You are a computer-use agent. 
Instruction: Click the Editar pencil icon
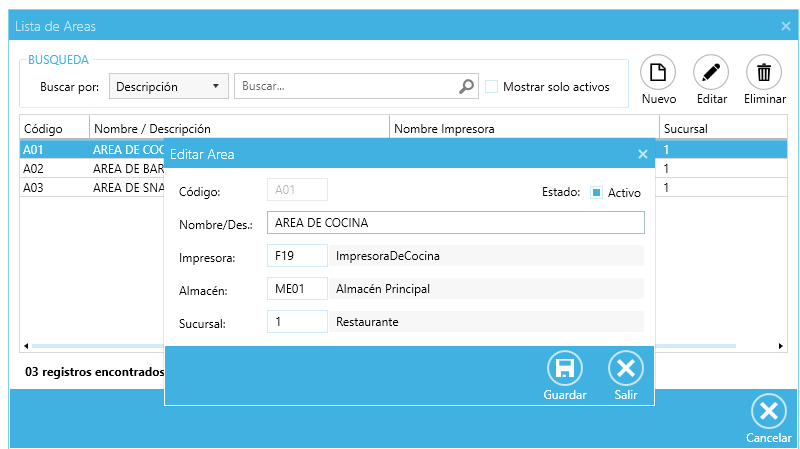click(x=711, y=73)
